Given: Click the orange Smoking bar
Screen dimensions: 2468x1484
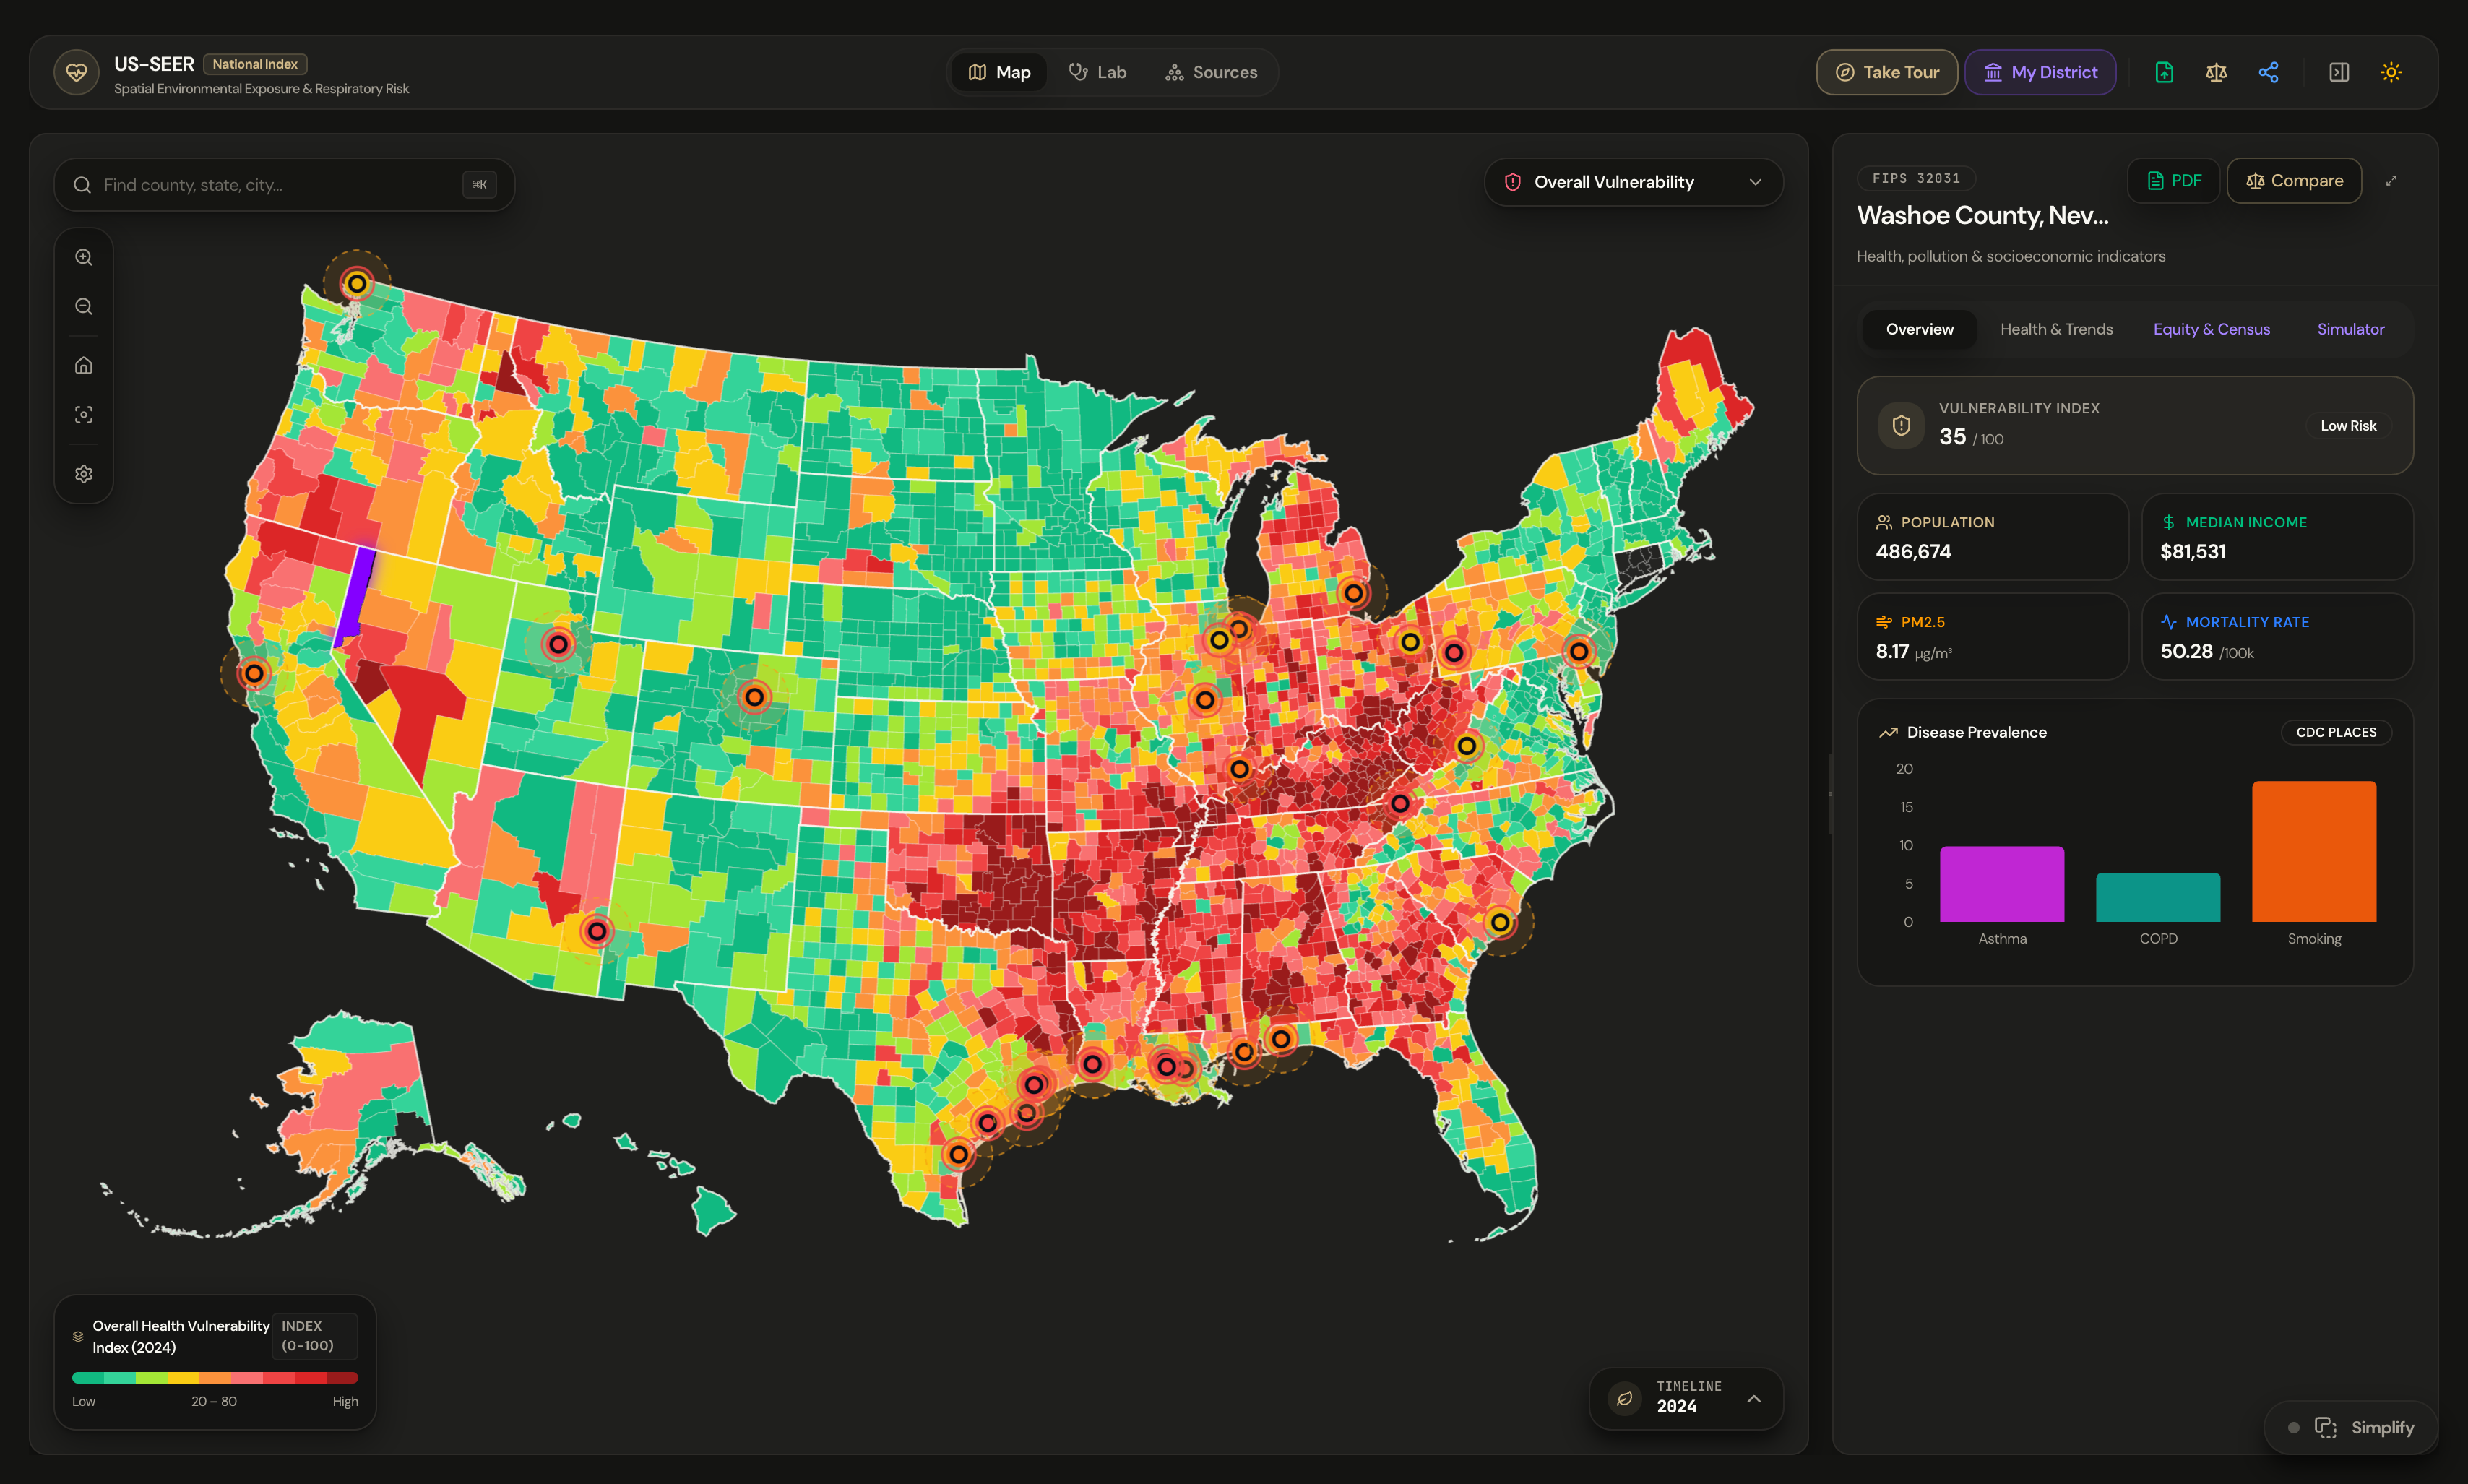Looking at the screenshot, I should click(2314, 851).
